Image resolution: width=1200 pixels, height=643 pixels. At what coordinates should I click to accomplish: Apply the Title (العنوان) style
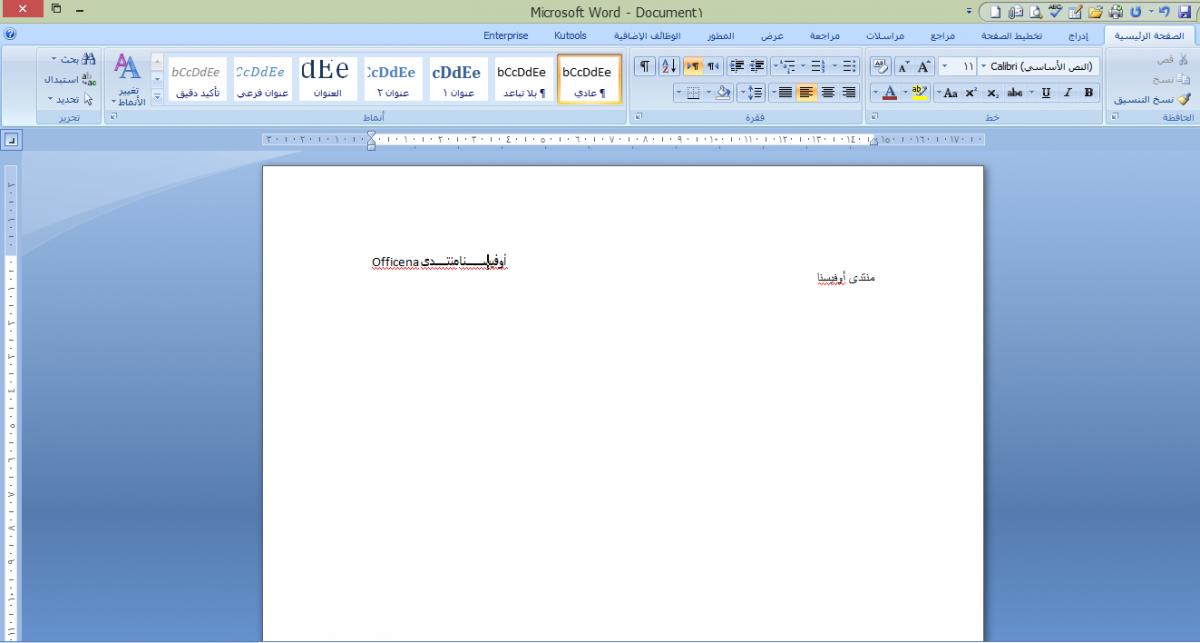coord(328,79)
